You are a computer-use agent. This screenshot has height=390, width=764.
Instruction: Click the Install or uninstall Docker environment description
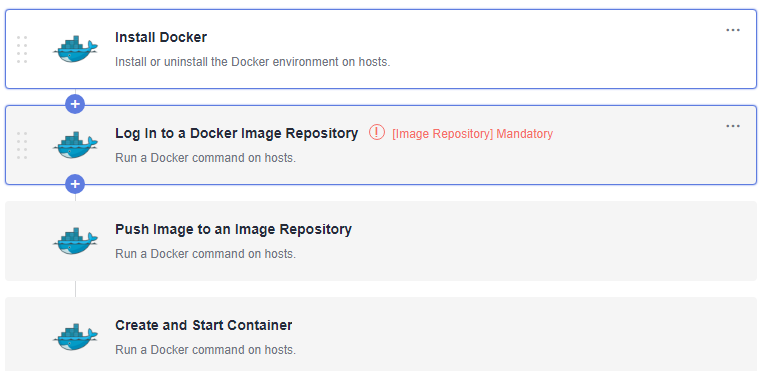click(x=252, y=62)
